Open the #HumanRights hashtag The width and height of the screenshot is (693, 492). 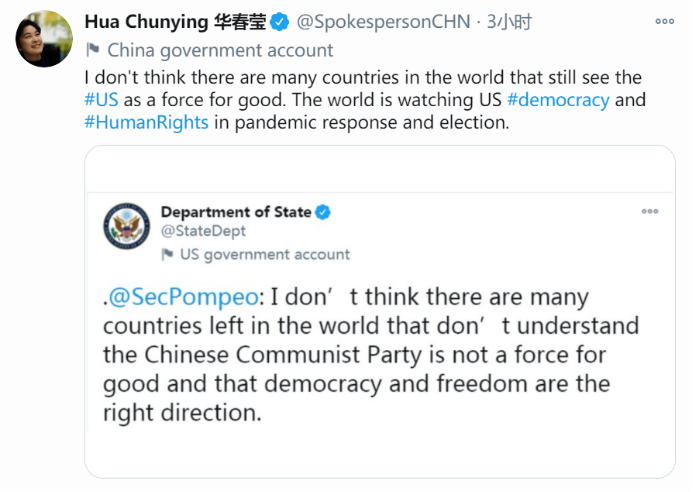pyautogui.click(x=146, y=123)
